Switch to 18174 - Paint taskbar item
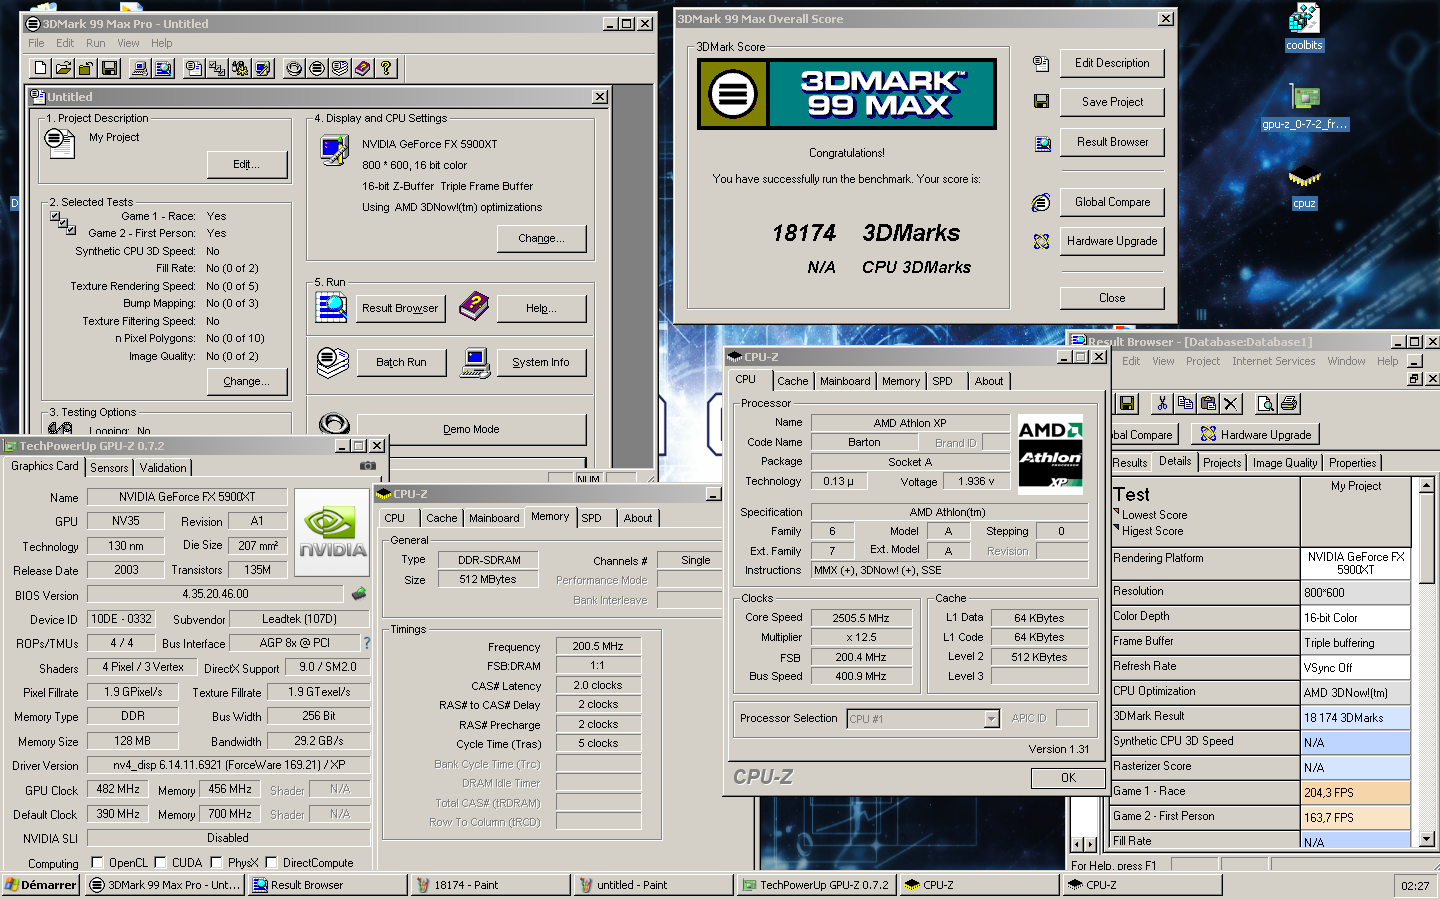Screen dimensions: 1440x900 click(x=490, y=885)
